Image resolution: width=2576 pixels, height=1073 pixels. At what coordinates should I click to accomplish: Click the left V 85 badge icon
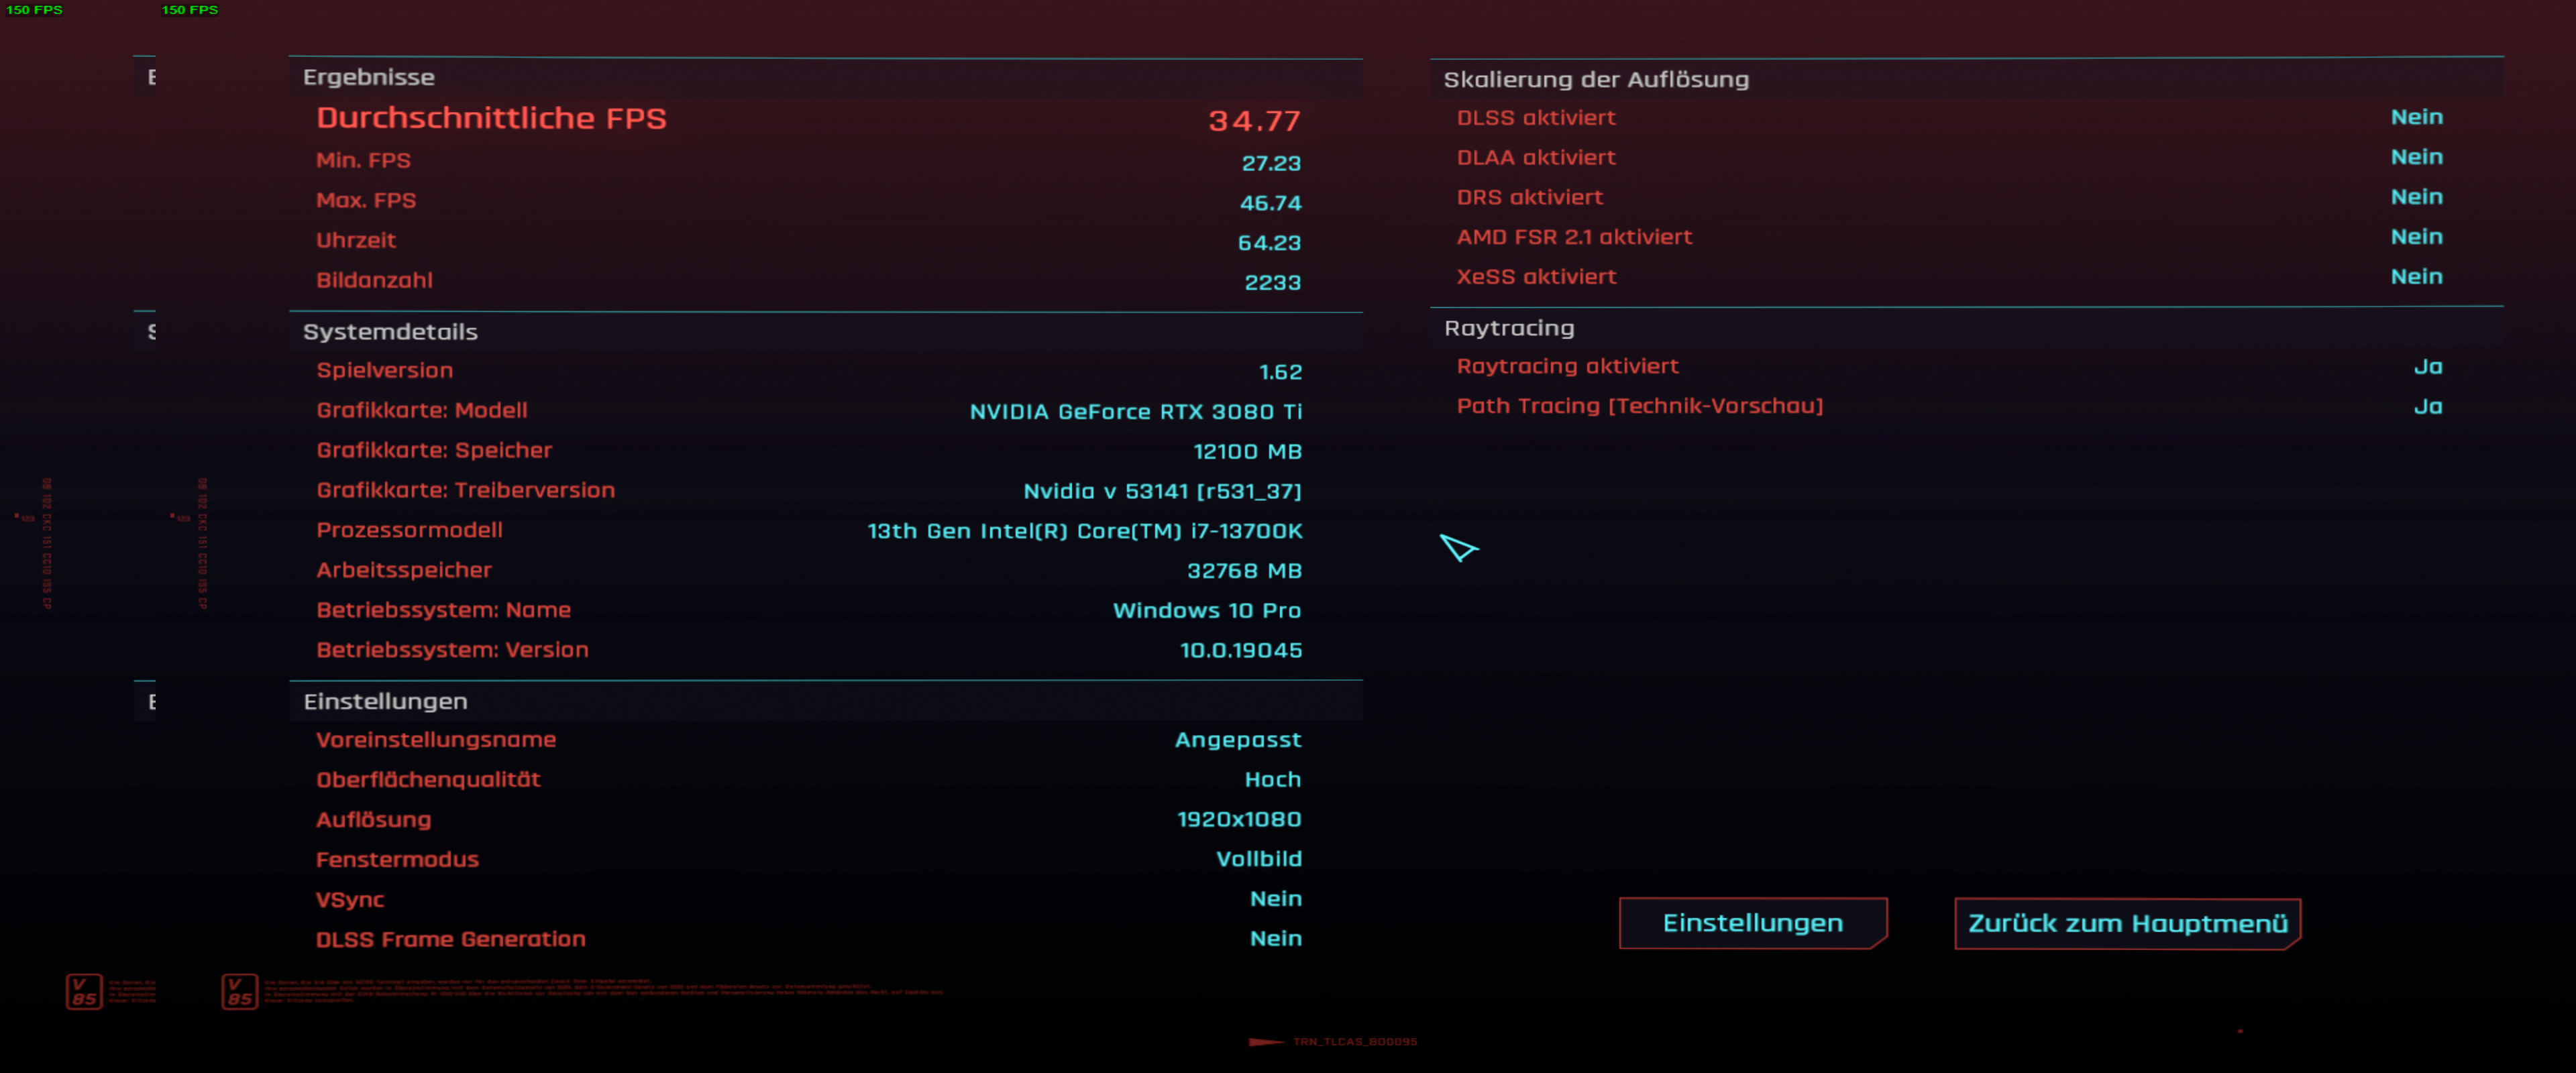pyautogui.click(x=84, y=991)
